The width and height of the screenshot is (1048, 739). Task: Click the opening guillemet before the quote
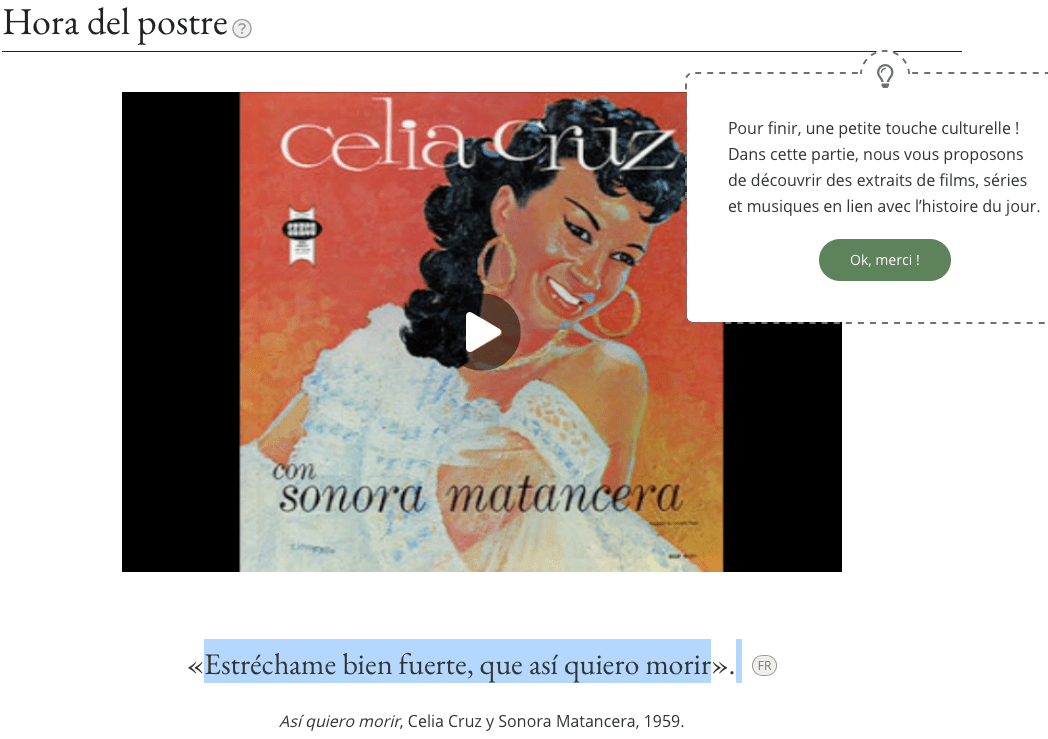(x=195, y=667)
